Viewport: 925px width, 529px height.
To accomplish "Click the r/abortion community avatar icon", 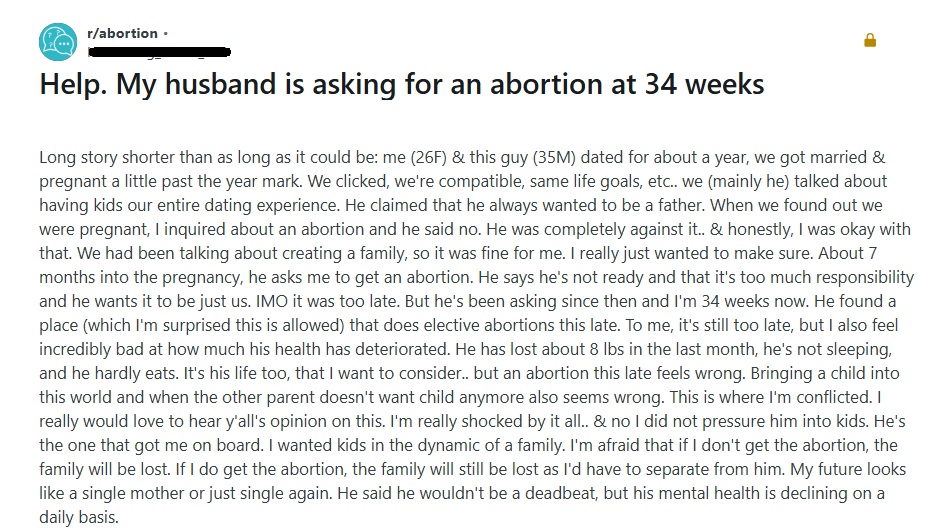I will pyautogui.click(x=58, y=42).
